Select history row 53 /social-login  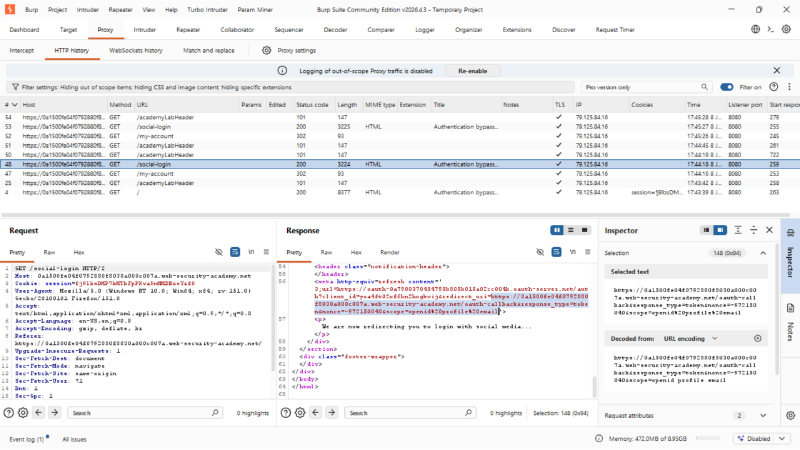[x=400, y=127]
